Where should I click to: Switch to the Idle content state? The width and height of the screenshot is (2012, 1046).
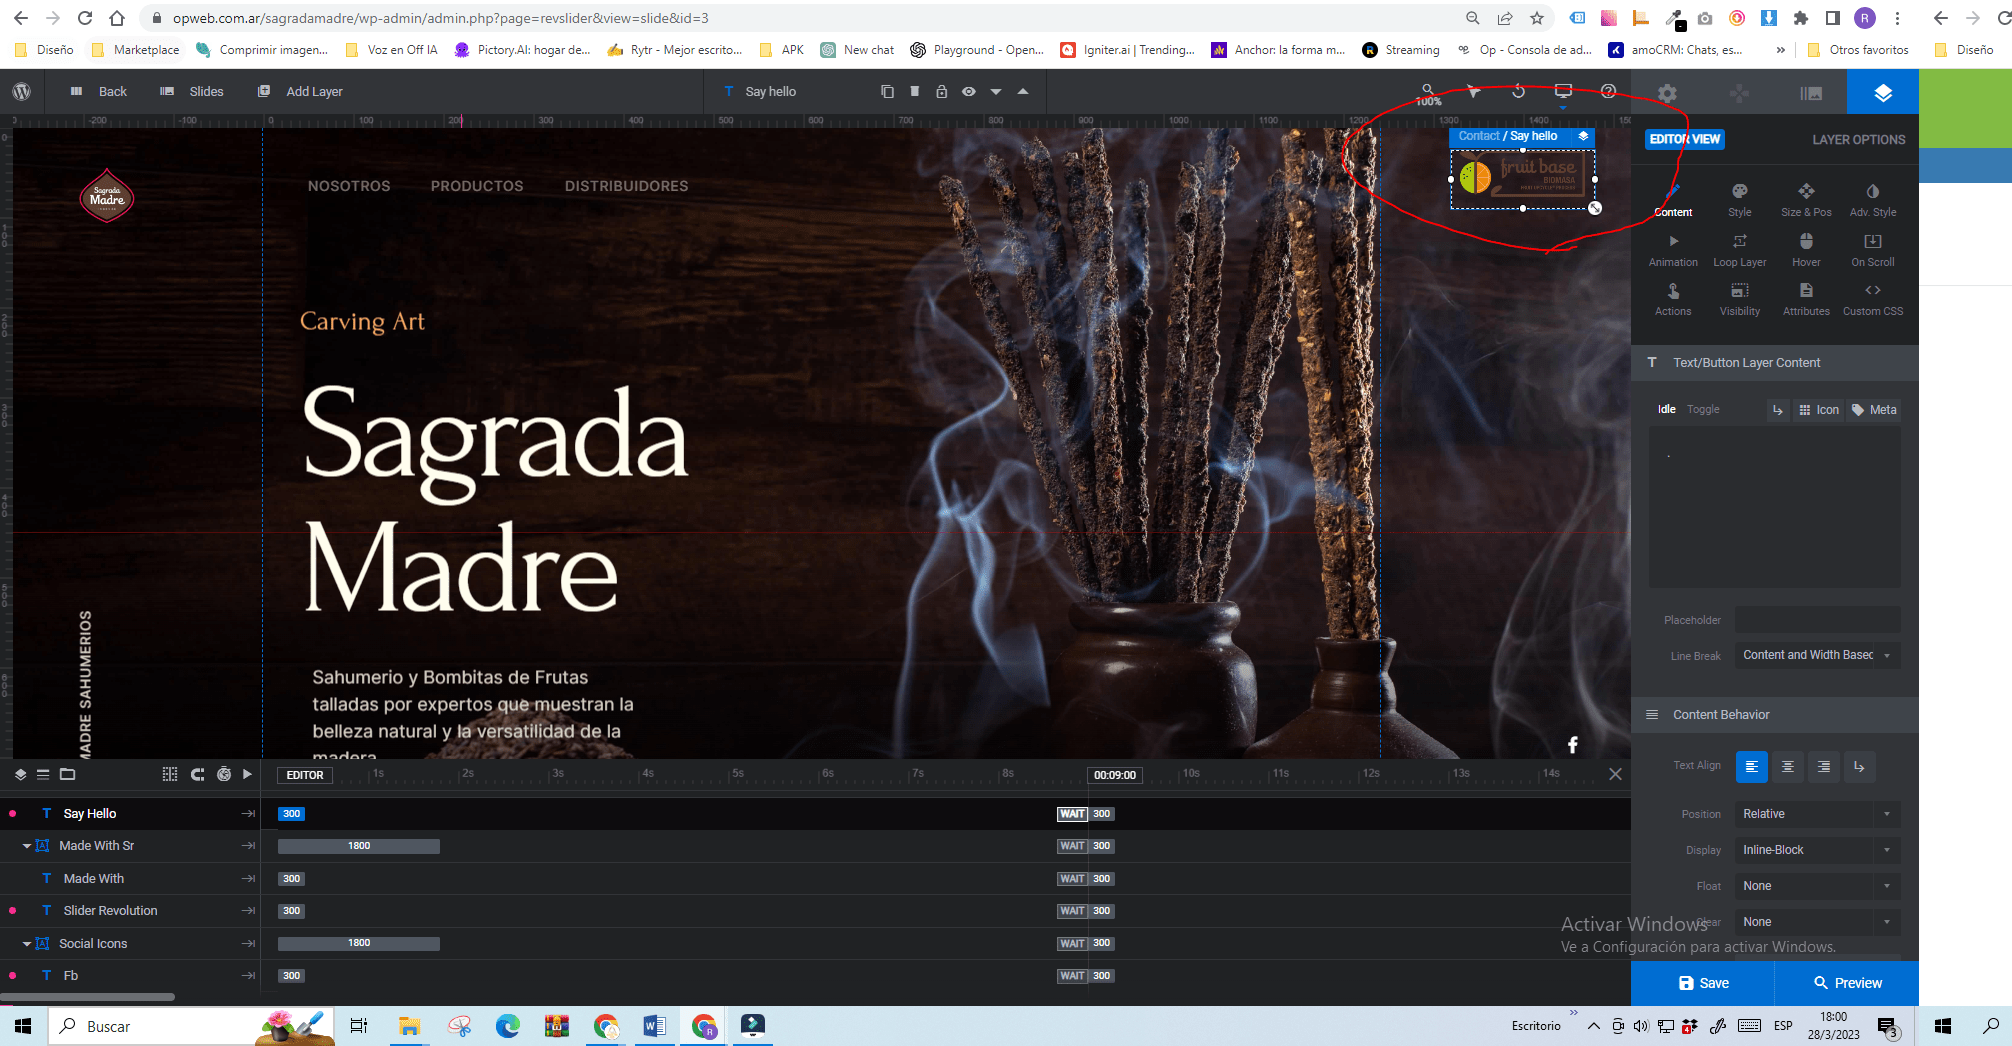1666,409
